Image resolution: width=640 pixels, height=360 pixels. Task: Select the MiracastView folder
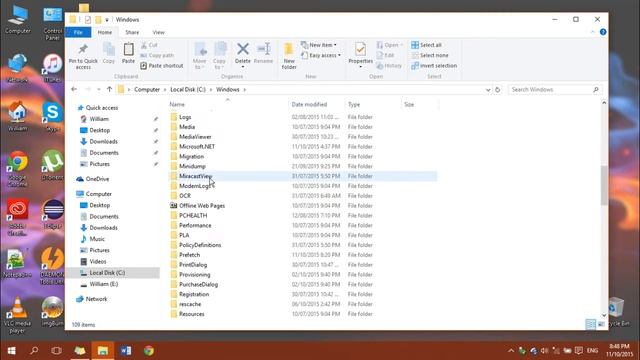(x=196, y=176)
